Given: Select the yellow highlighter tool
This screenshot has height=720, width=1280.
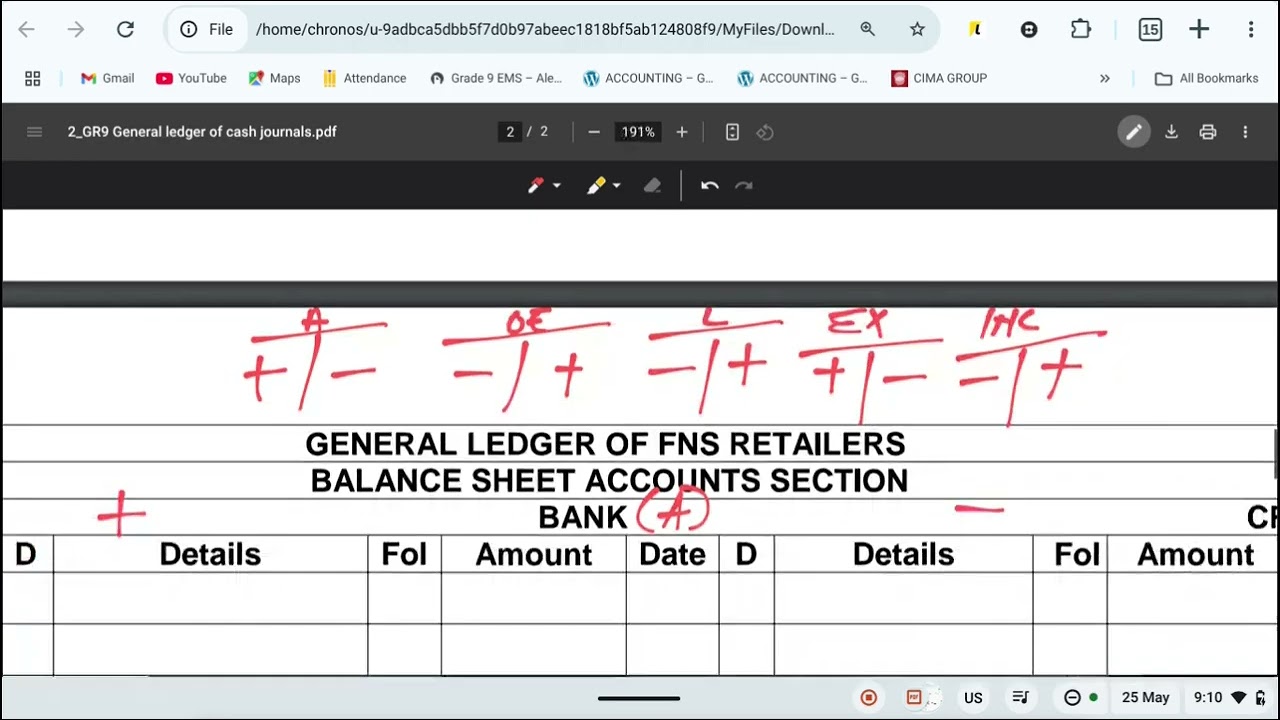Looking at the screenshot, I should tap(596, 185).
